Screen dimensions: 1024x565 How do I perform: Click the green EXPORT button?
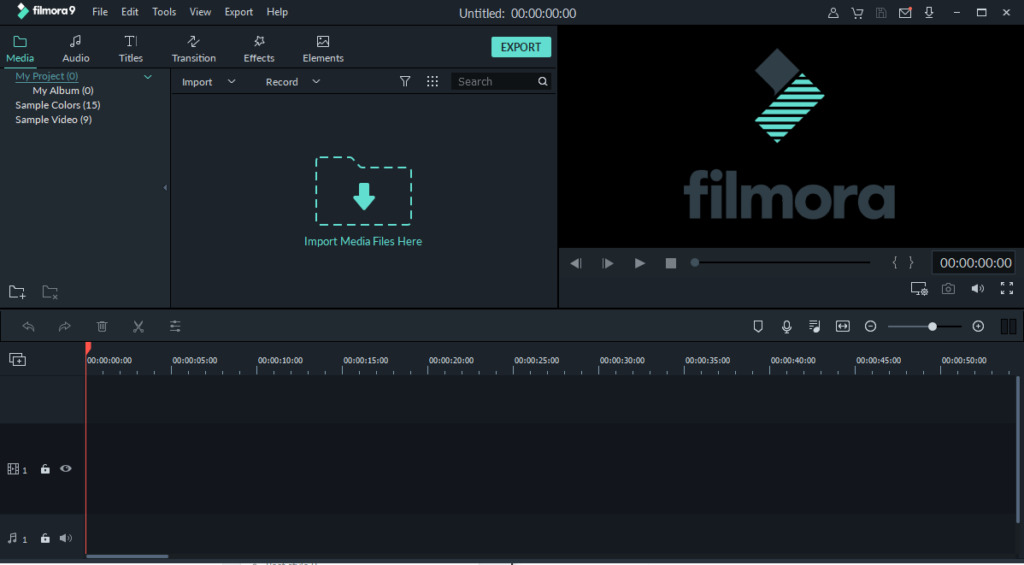(x=520, y=47)
